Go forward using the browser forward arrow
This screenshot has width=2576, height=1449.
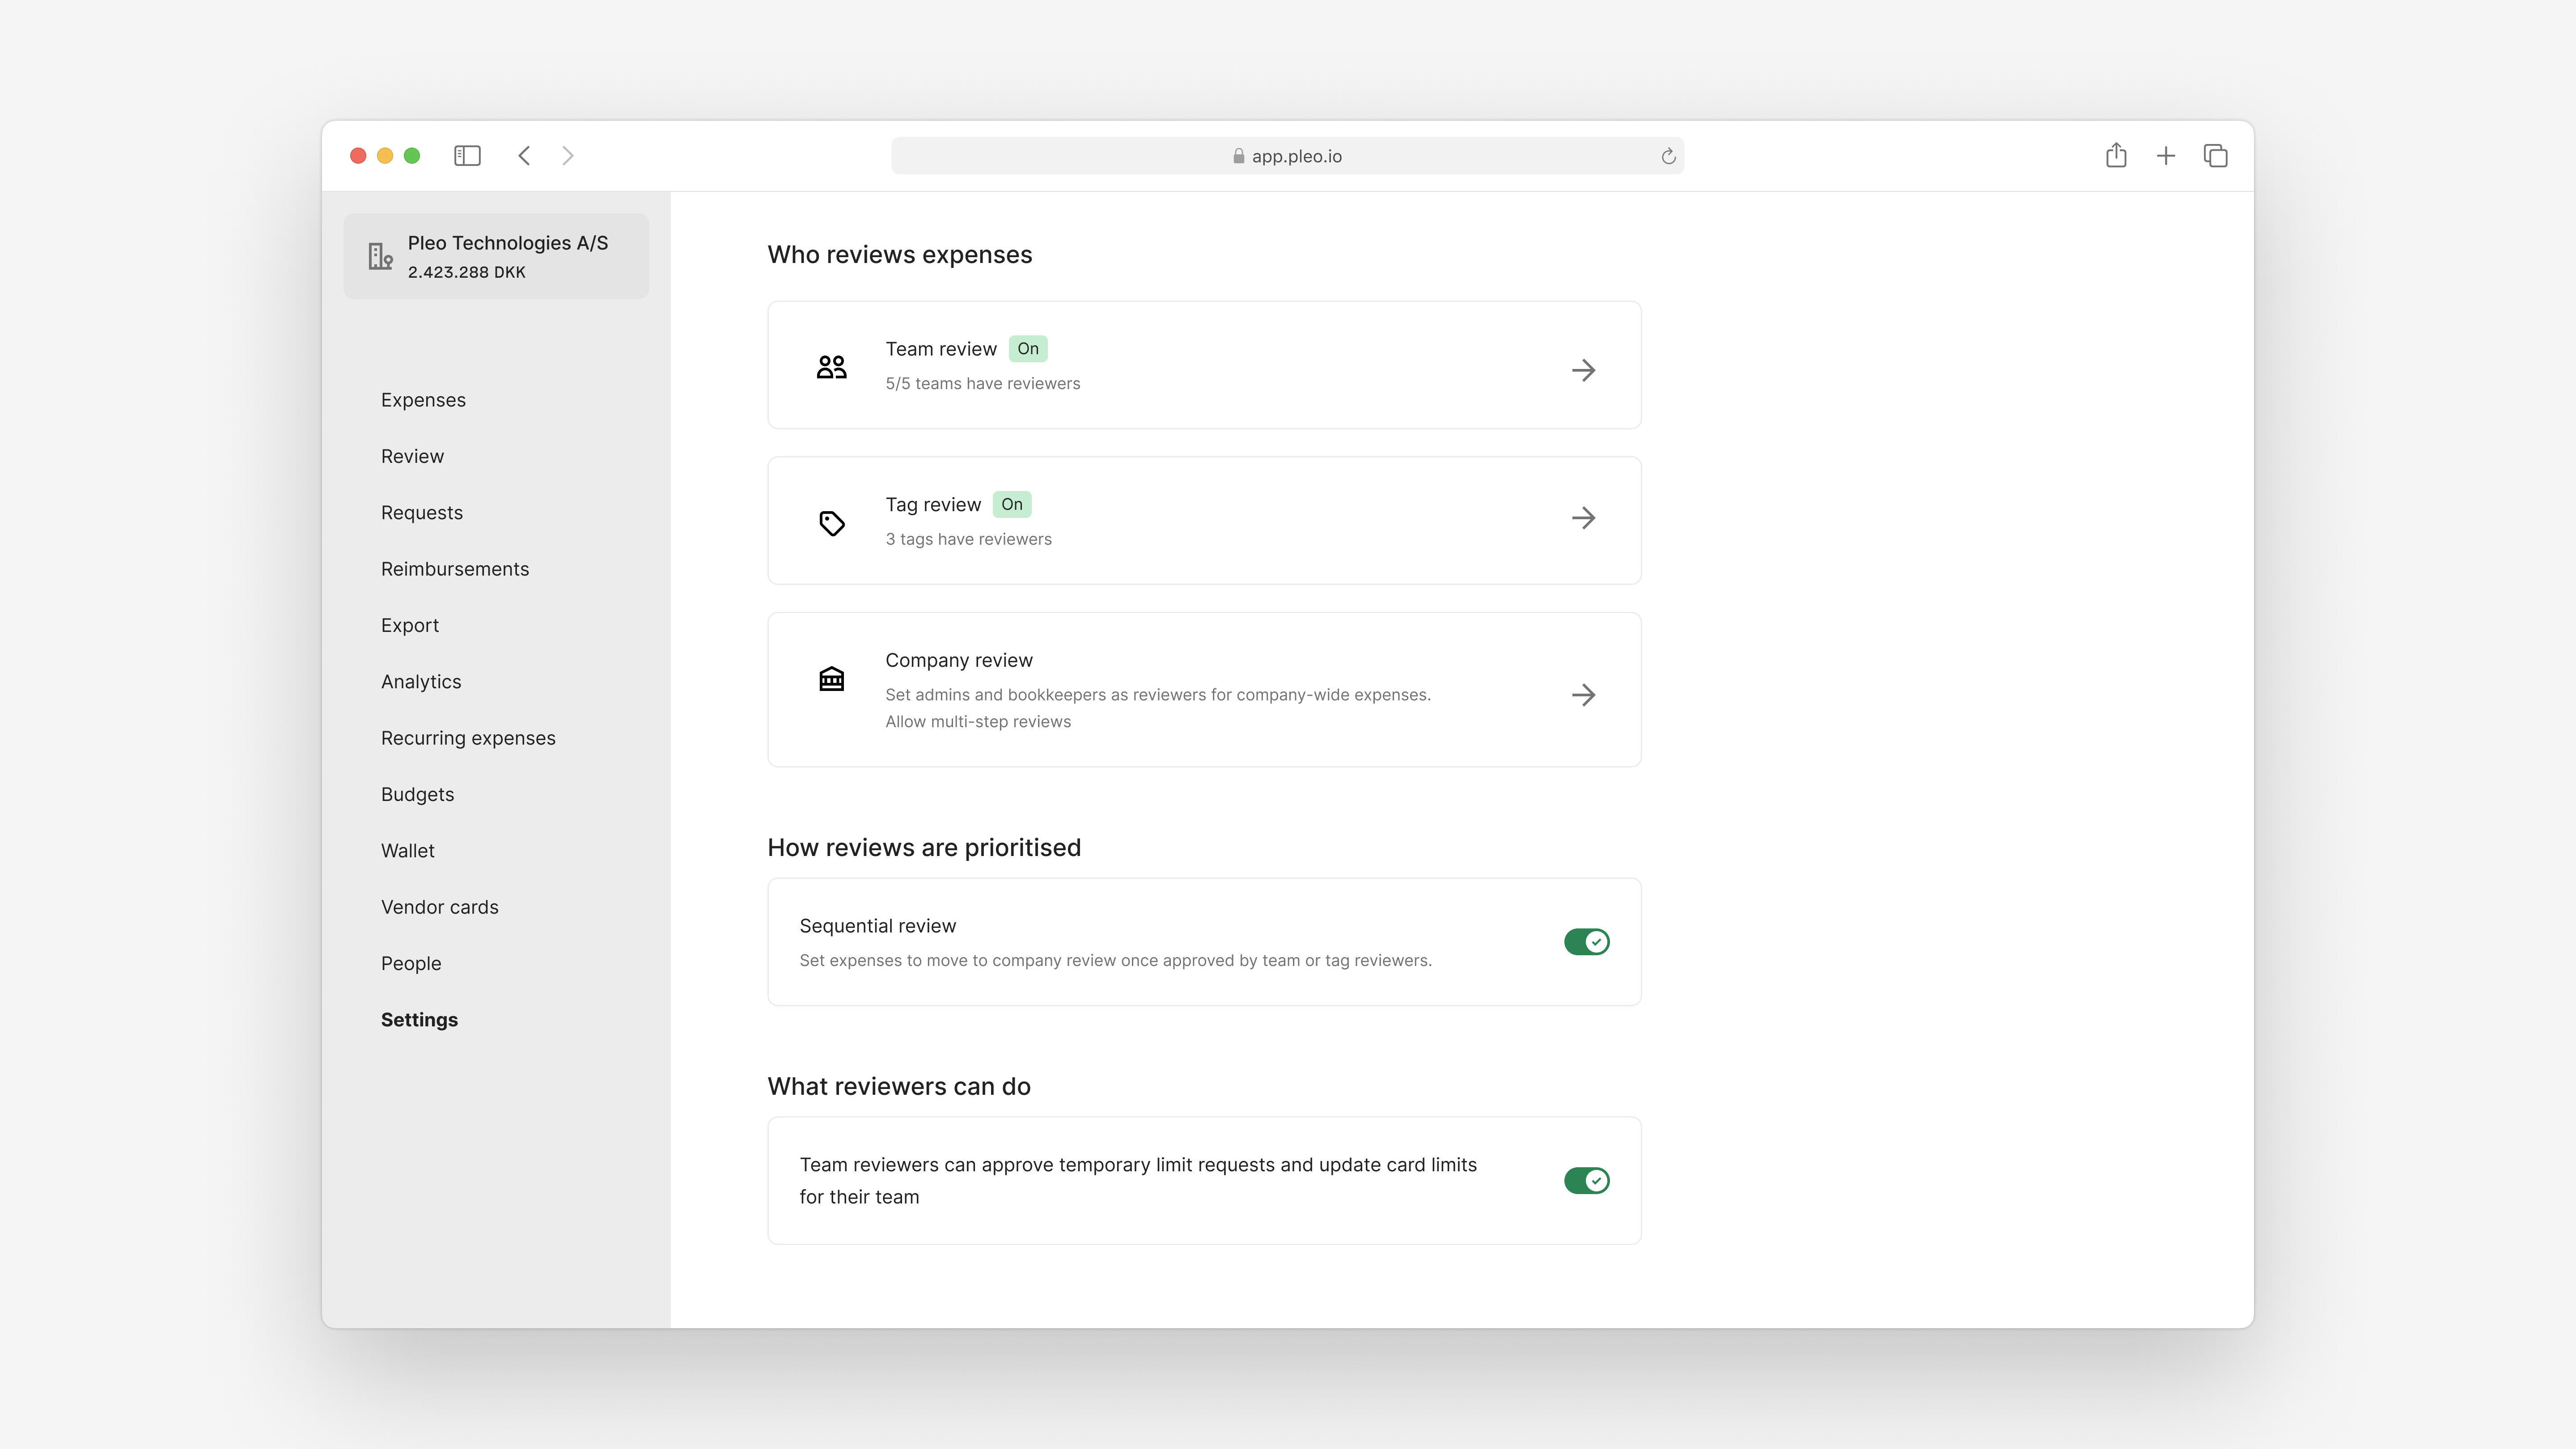568,156
